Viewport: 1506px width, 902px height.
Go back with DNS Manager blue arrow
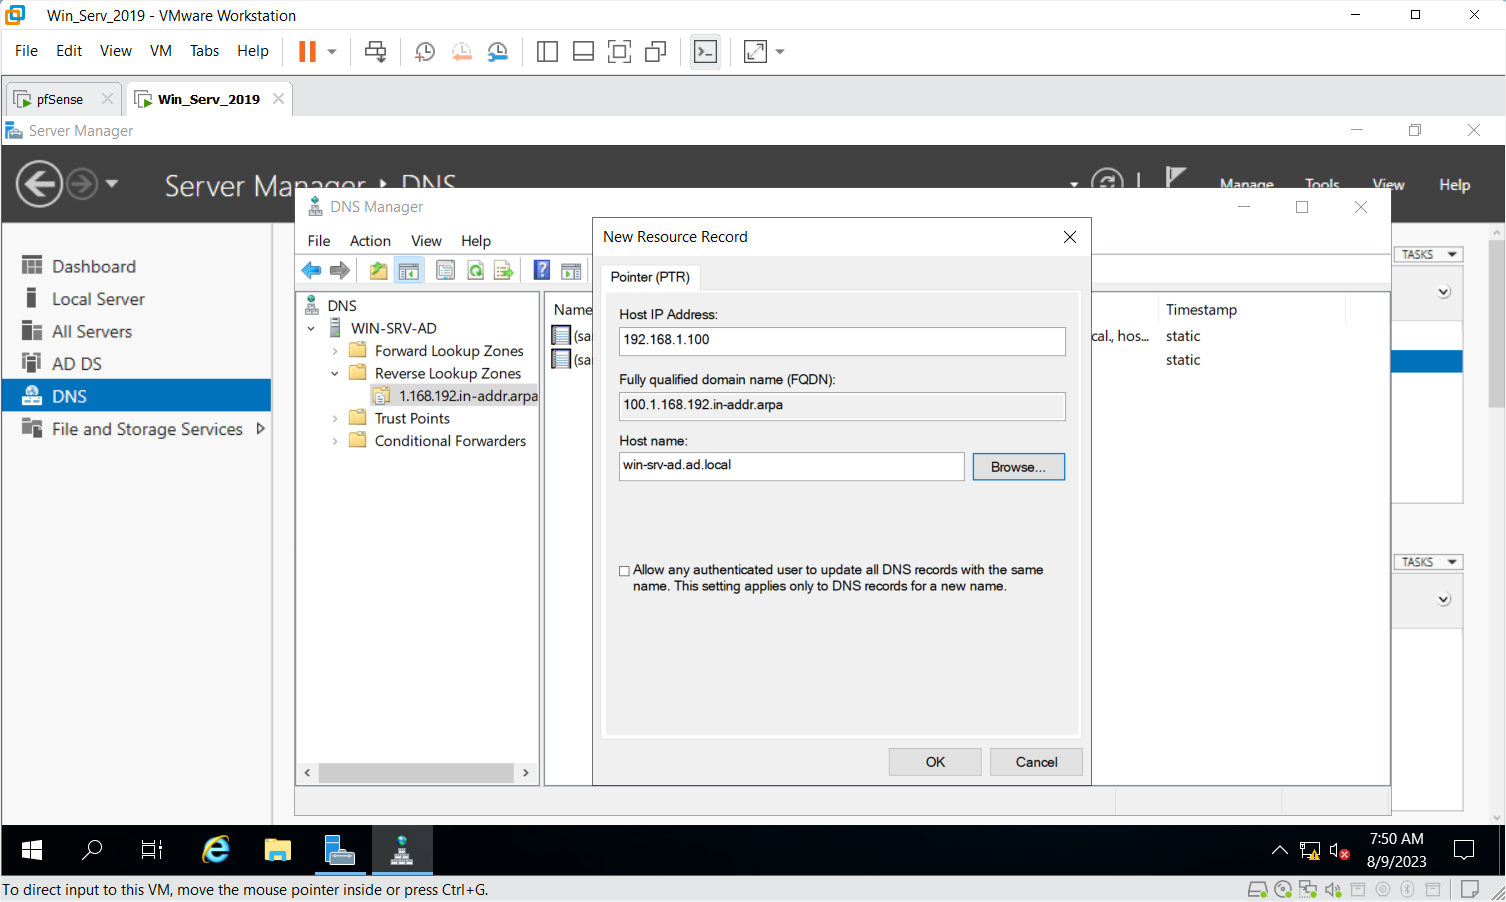(312, 270)
